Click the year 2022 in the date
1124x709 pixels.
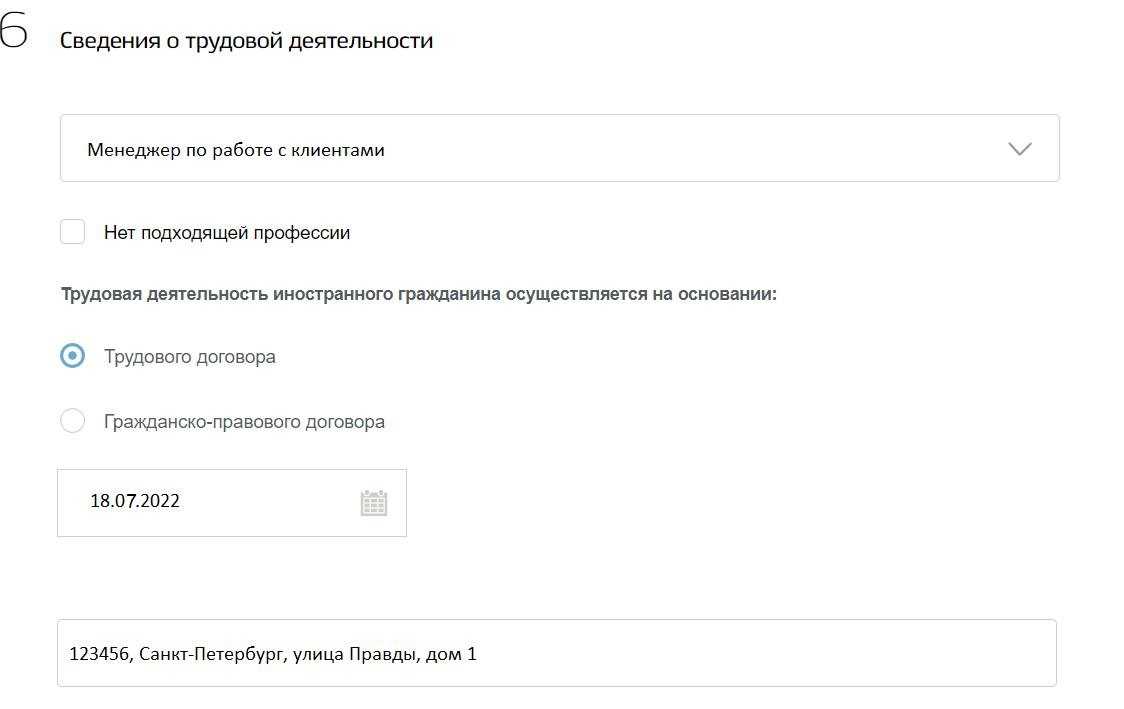click(160, 502)
